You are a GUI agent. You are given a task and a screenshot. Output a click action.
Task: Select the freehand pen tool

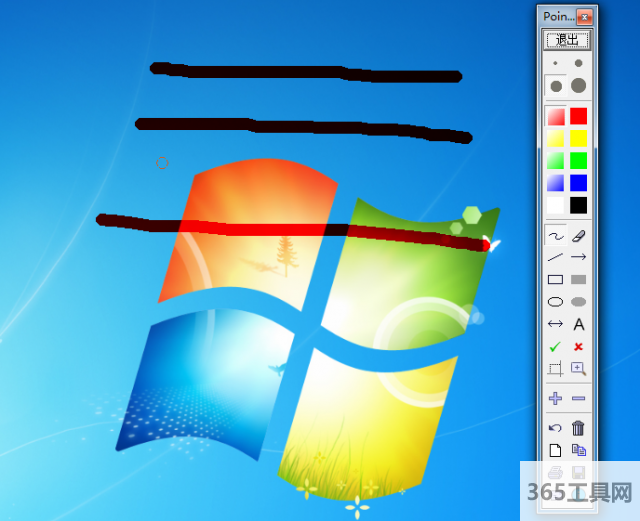click(555, 235)
